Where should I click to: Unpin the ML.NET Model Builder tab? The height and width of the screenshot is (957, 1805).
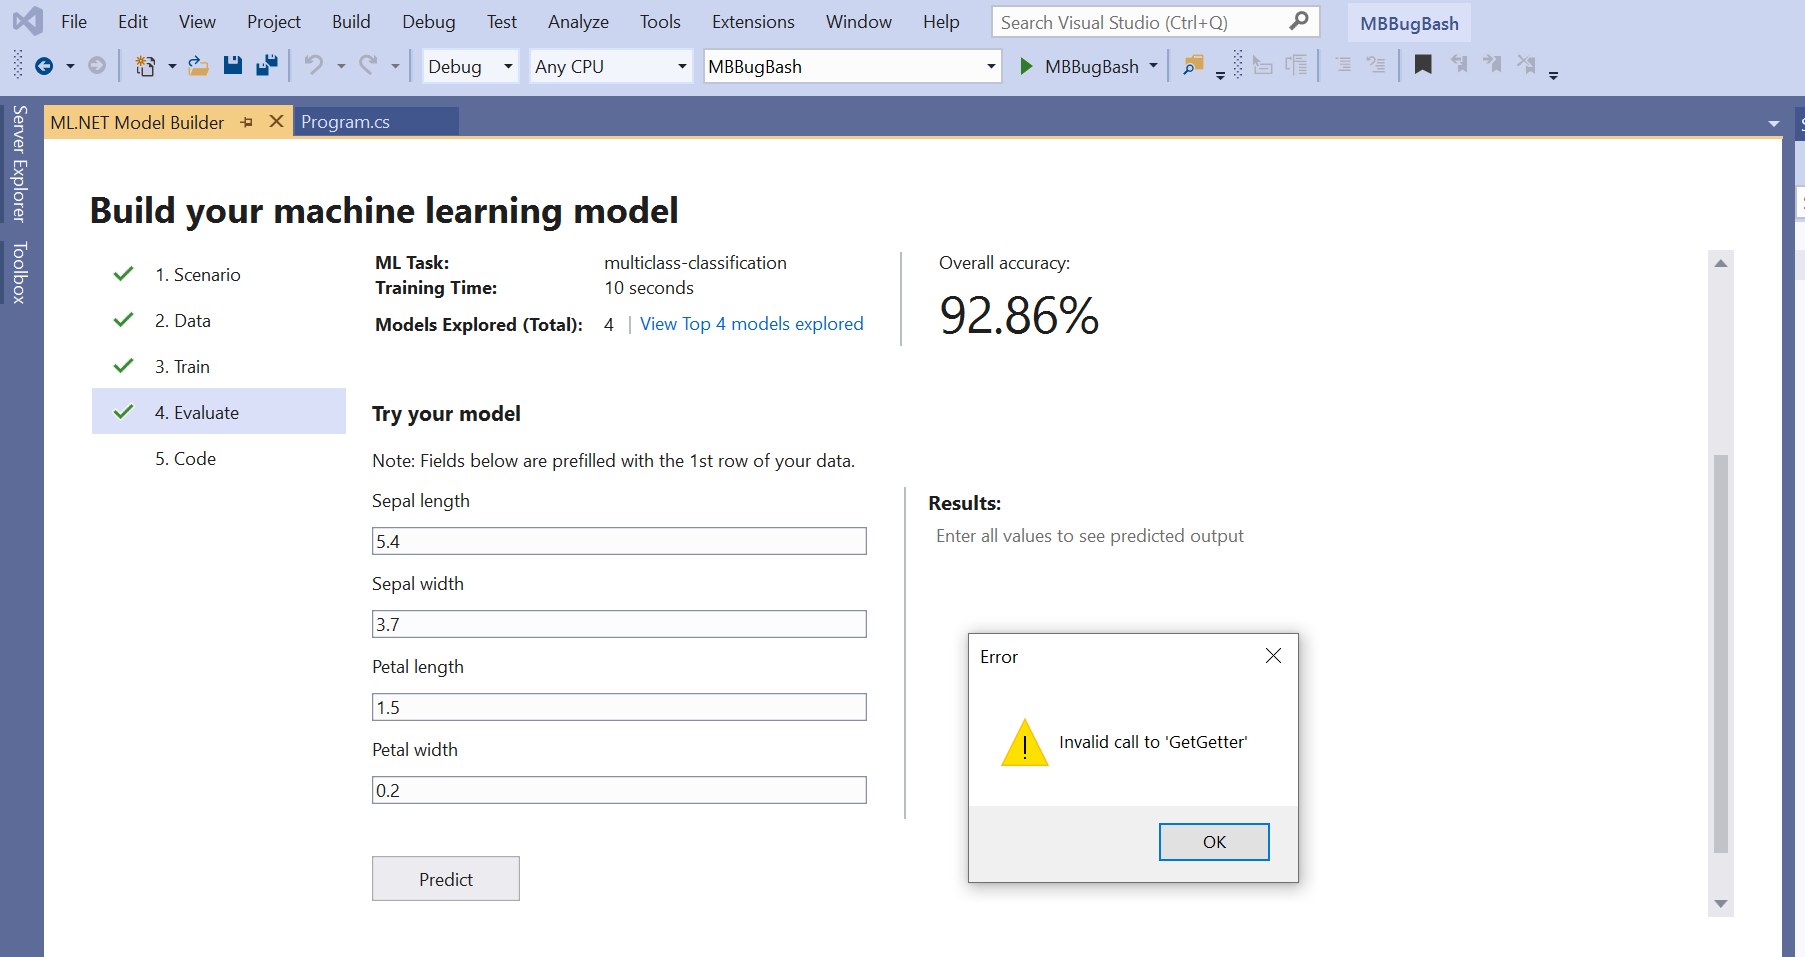point(247,122)
